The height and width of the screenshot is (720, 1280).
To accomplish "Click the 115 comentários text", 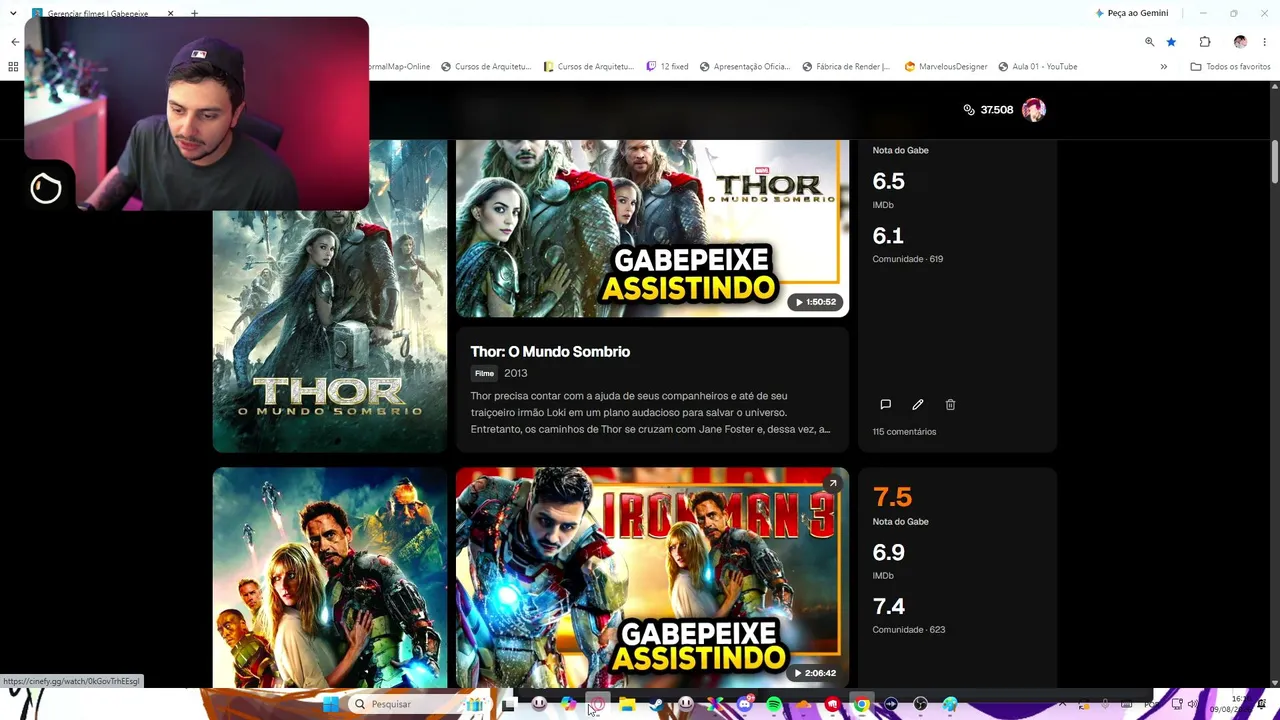I will pyautogui.click(x=904, y=432).
